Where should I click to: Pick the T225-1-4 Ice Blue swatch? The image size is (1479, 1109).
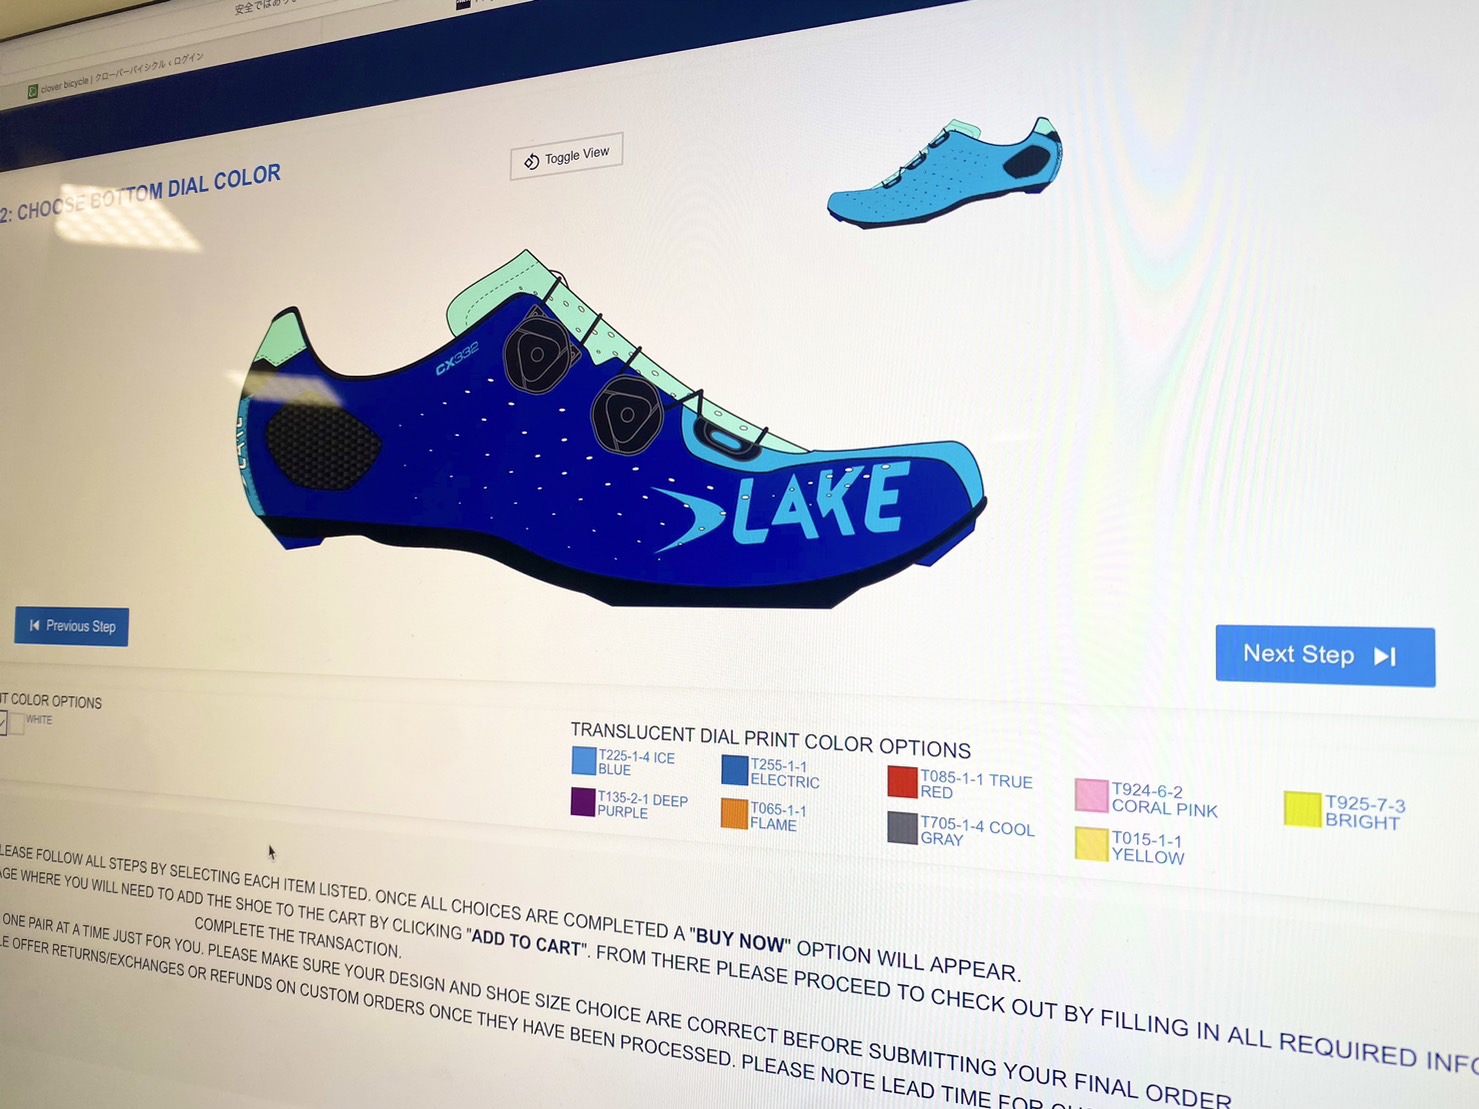[584, 761]
